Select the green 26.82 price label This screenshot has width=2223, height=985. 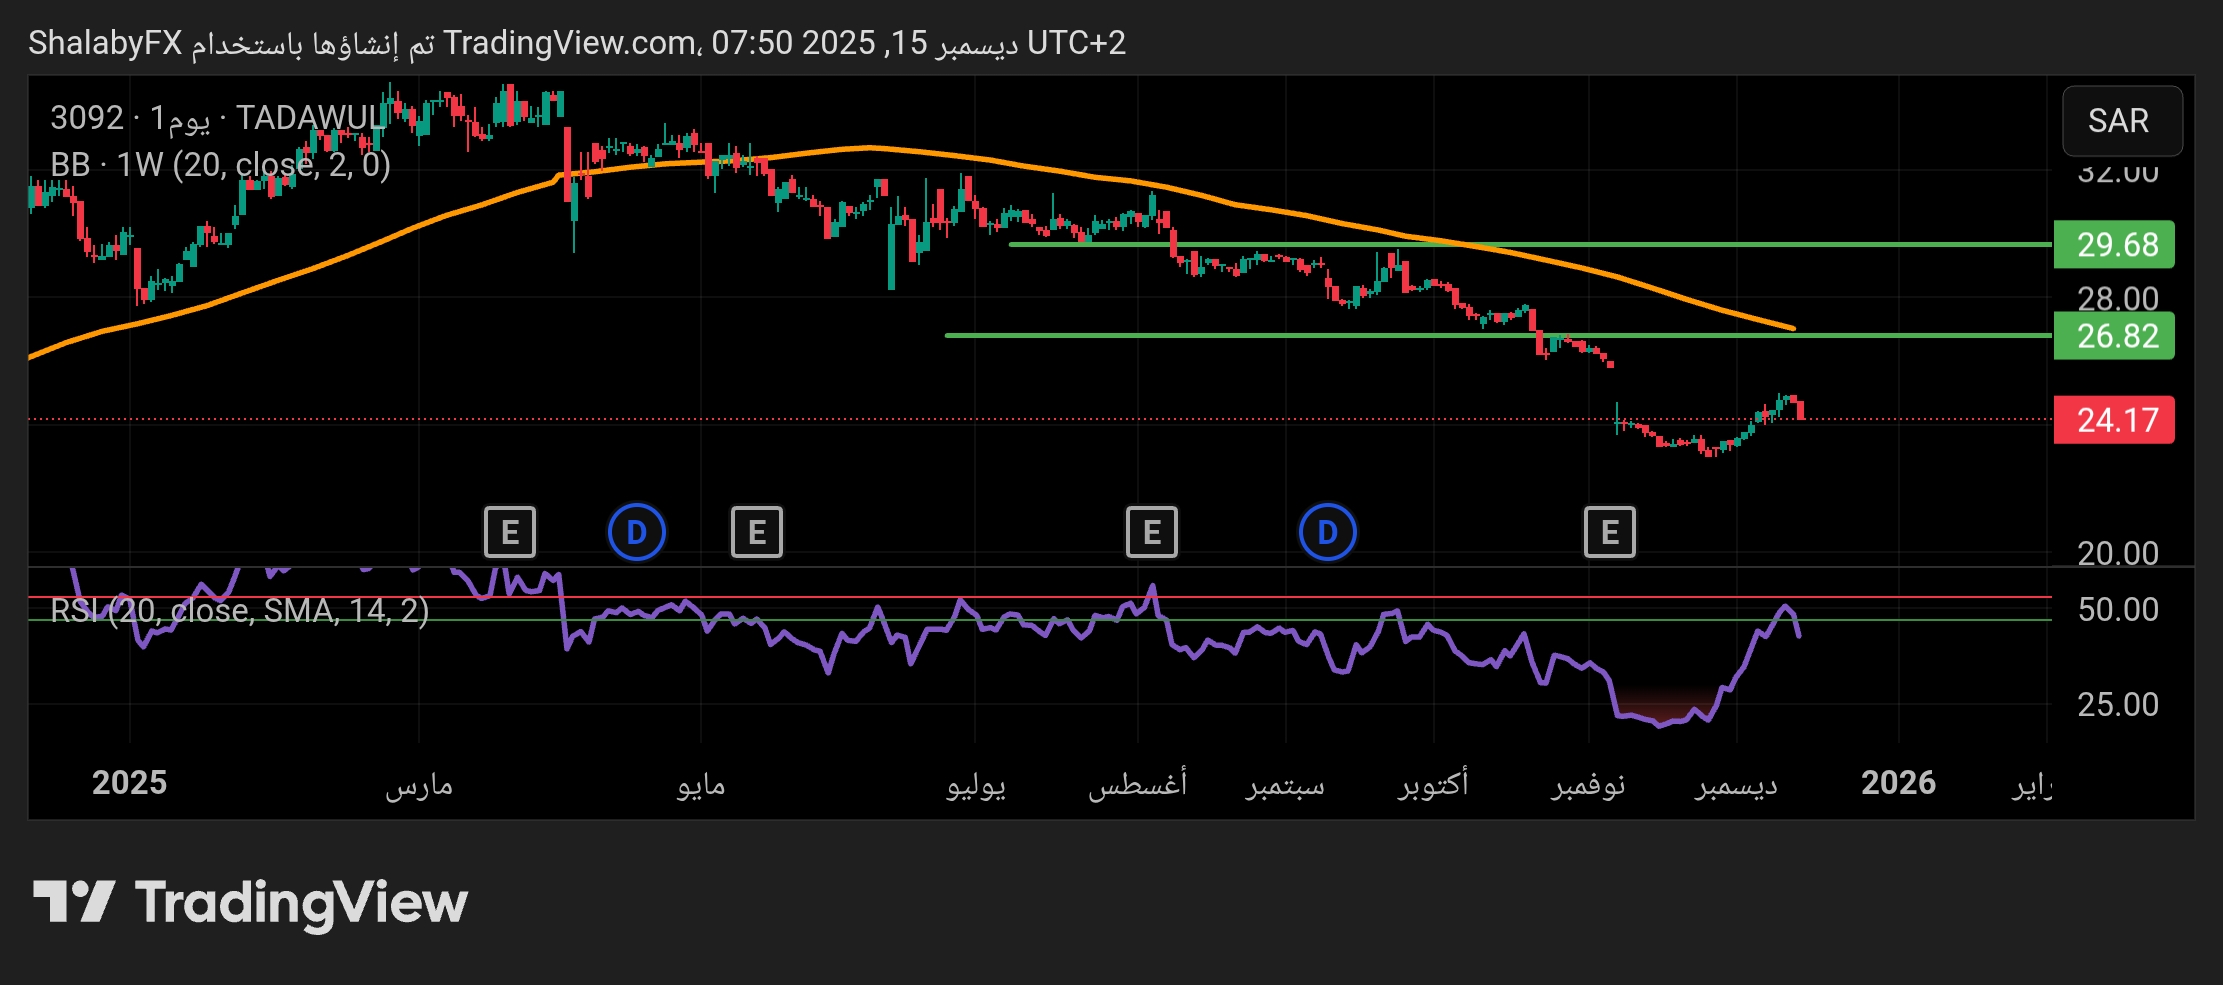pyautogui.click(x=2113, y=336)
